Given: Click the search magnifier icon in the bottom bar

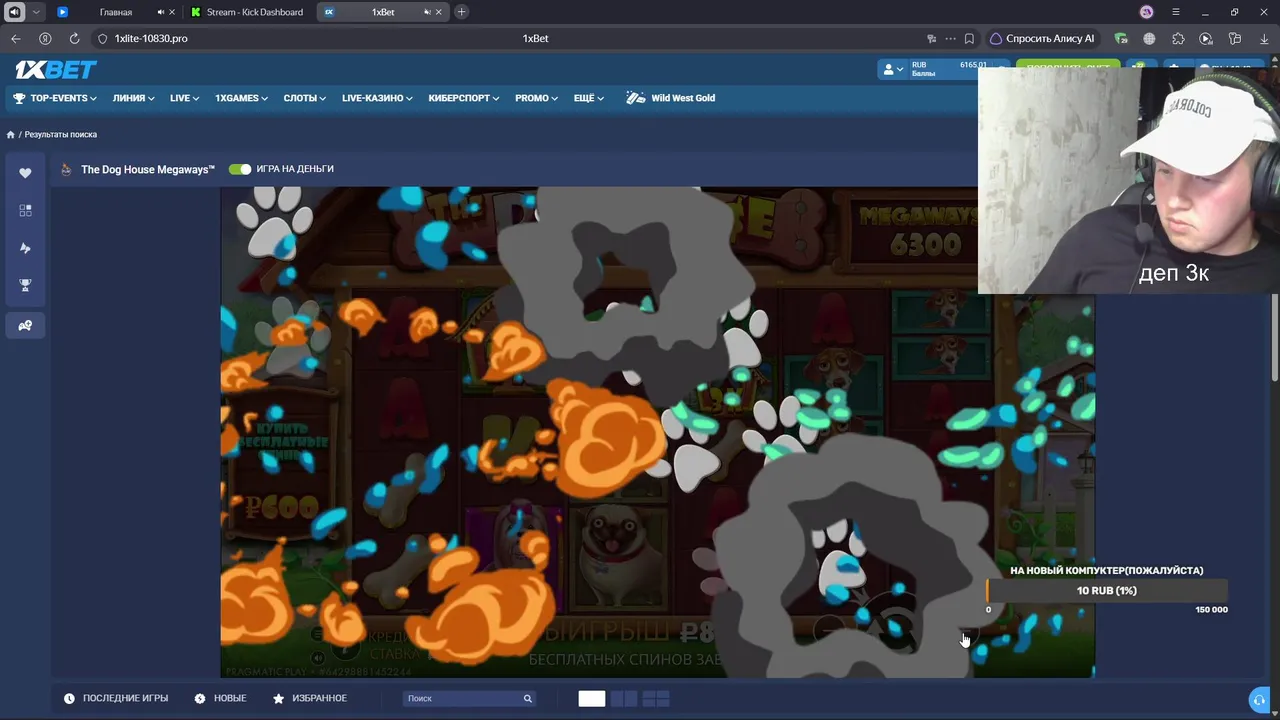Looking at the screenshot, I should coord(527,698).
